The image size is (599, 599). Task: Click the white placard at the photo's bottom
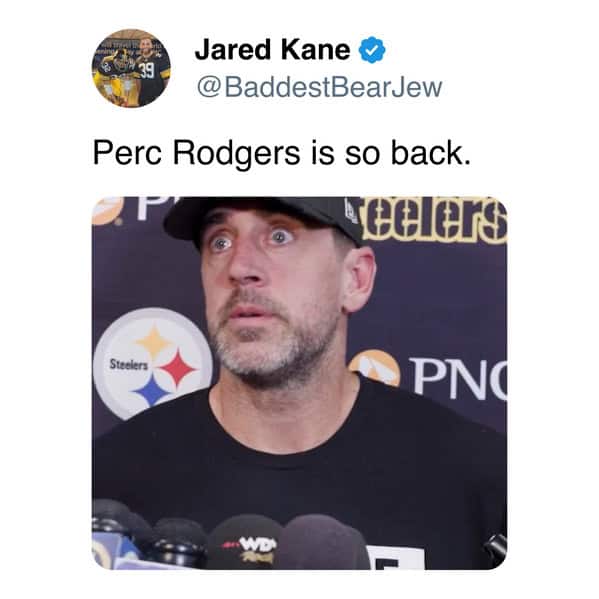[395, 558]
